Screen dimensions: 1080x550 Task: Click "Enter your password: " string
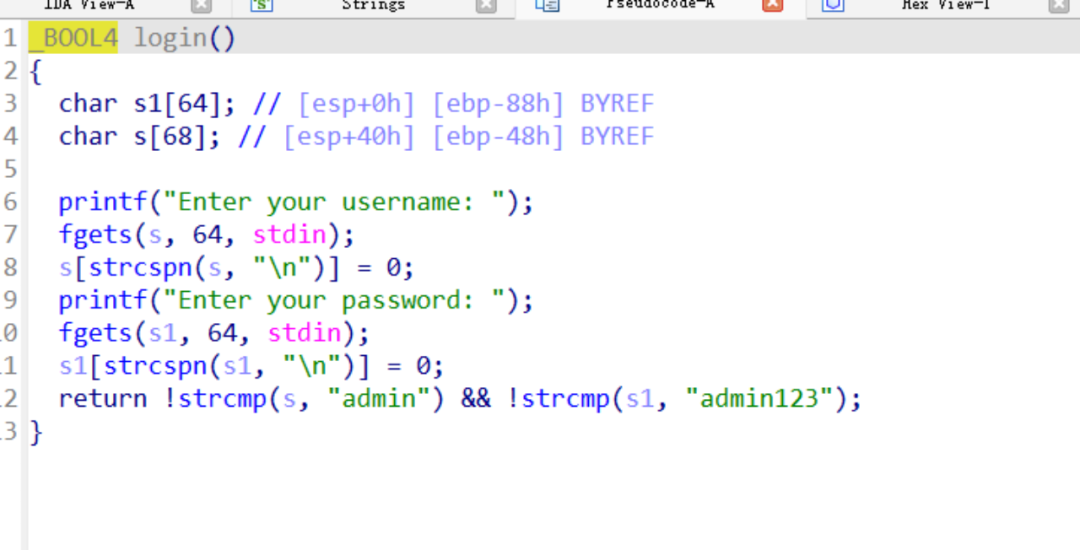pyautogui.click(x=340, y=301)
